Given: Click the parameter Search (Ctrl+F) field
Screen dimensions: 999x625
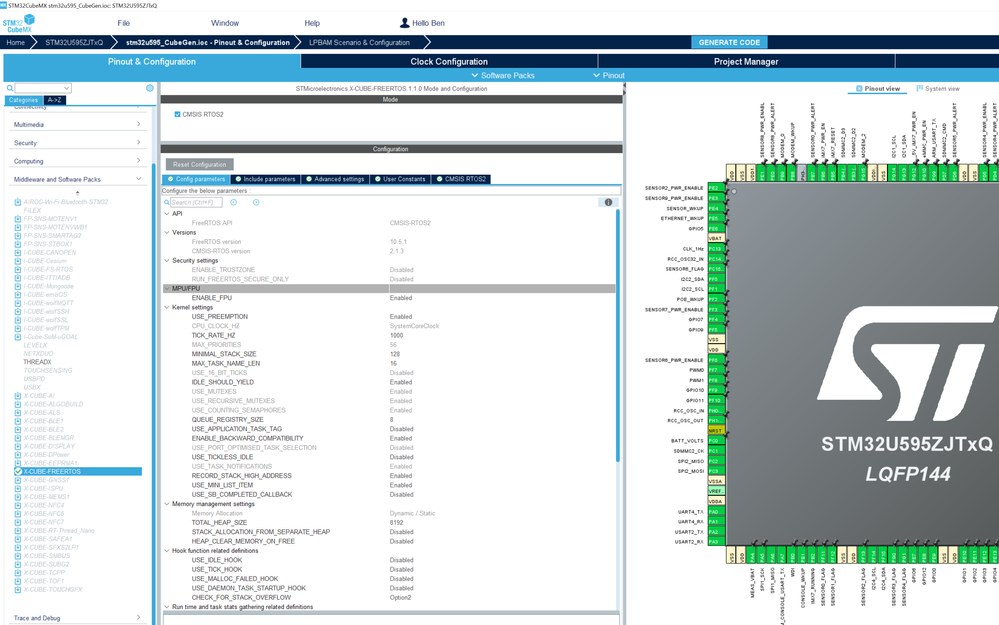Looking at the screenshot, I should (196, 202).
